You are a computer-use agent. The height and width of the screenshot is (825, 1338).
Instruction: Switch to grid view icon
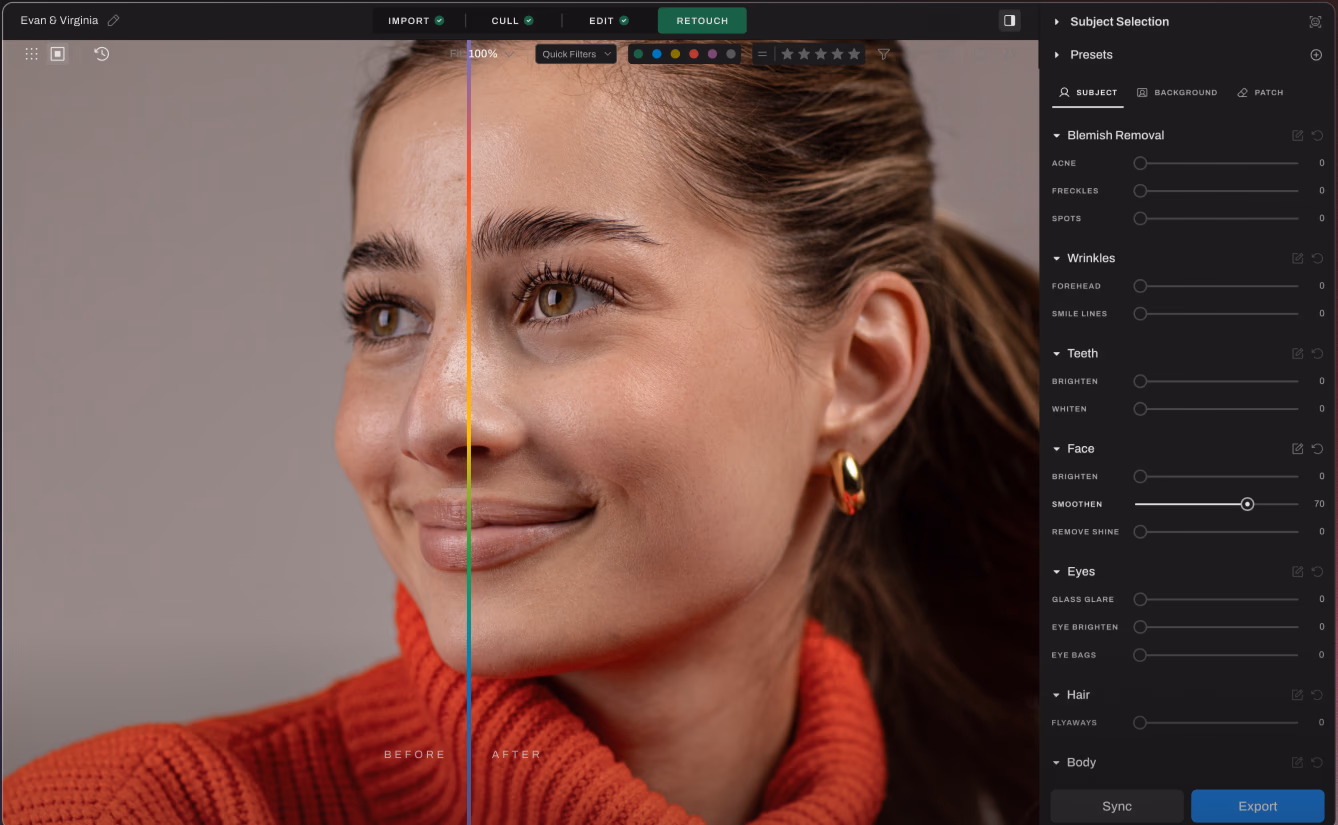click(x=32, y=54)
